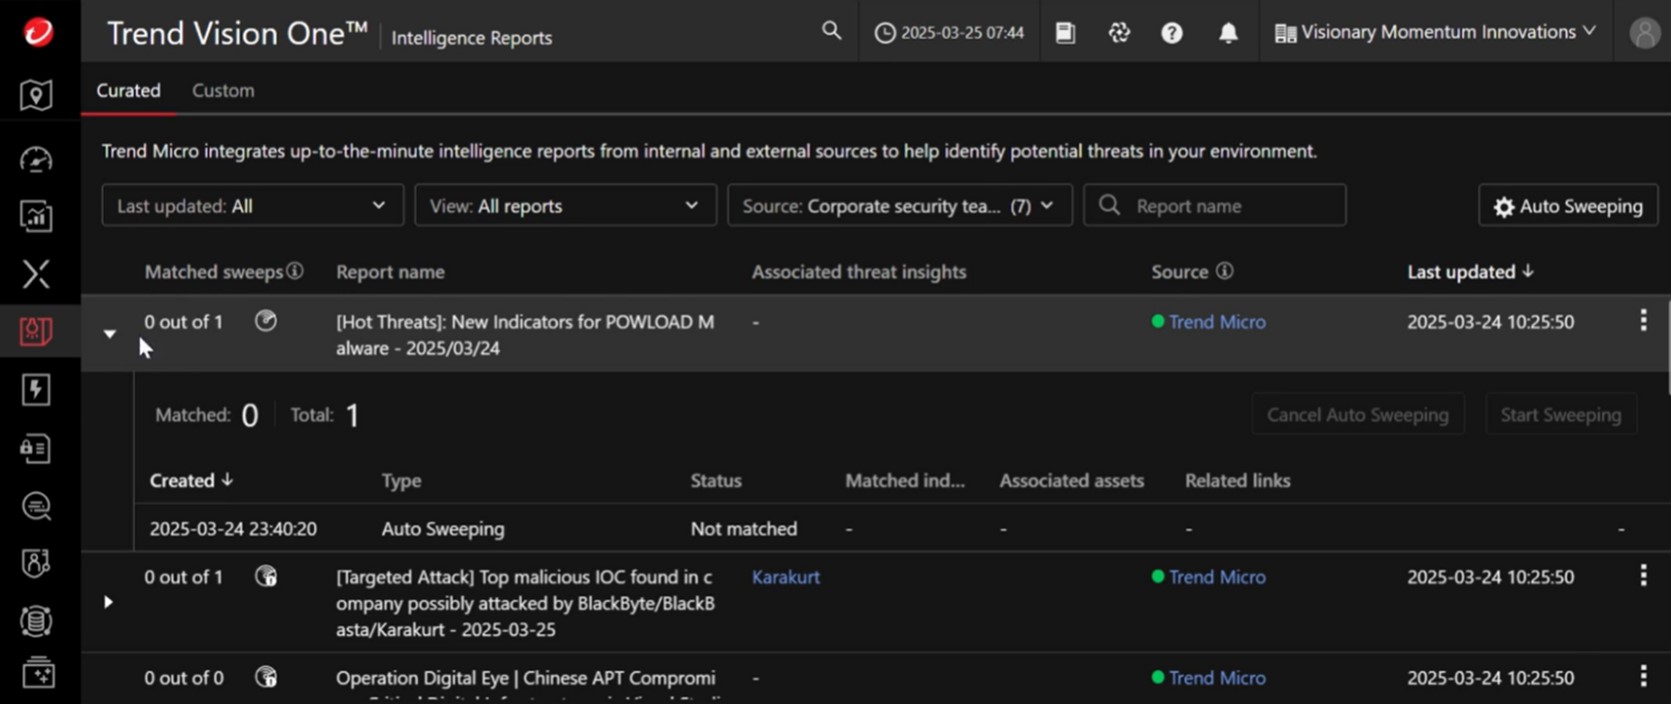
Task: Click the 0 out of 1 count for POWLOAD report
Action: coord(183,322)
